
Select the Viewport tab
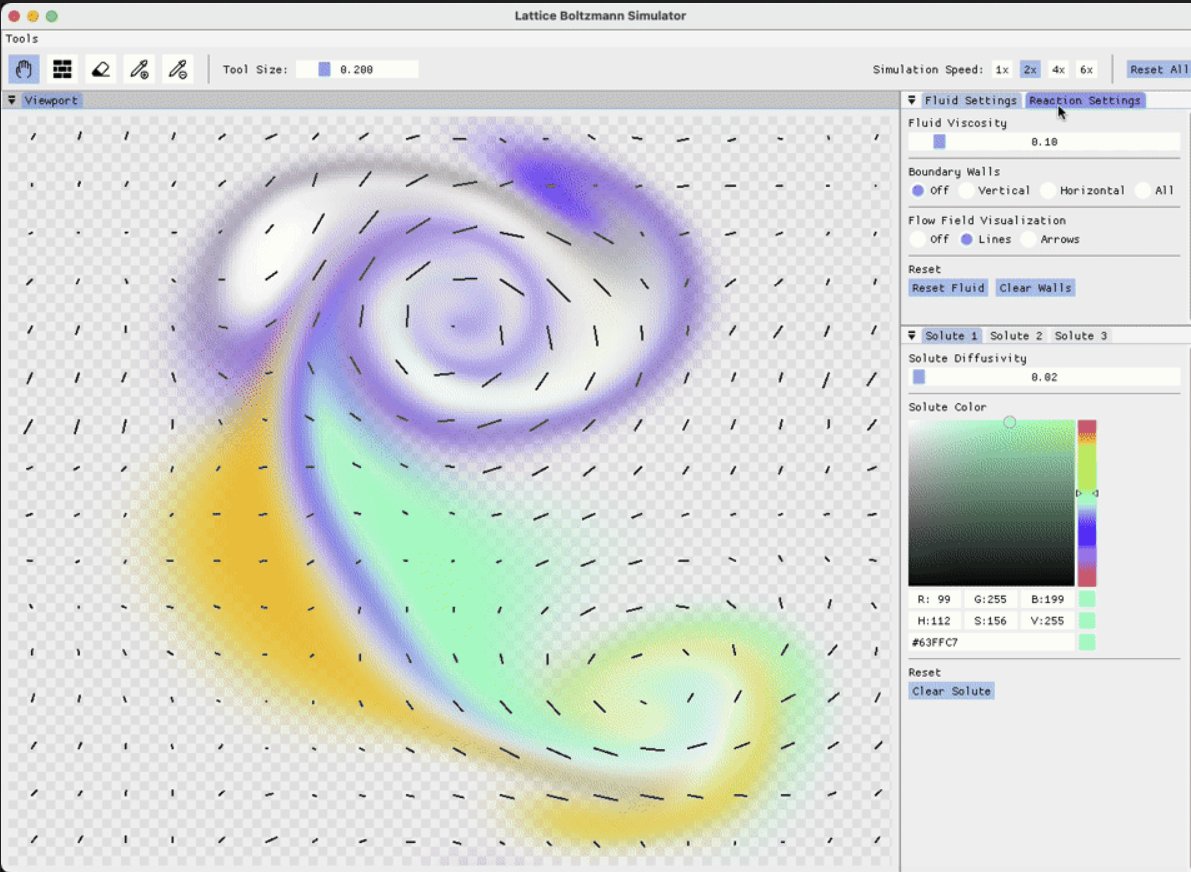[50, 100]
